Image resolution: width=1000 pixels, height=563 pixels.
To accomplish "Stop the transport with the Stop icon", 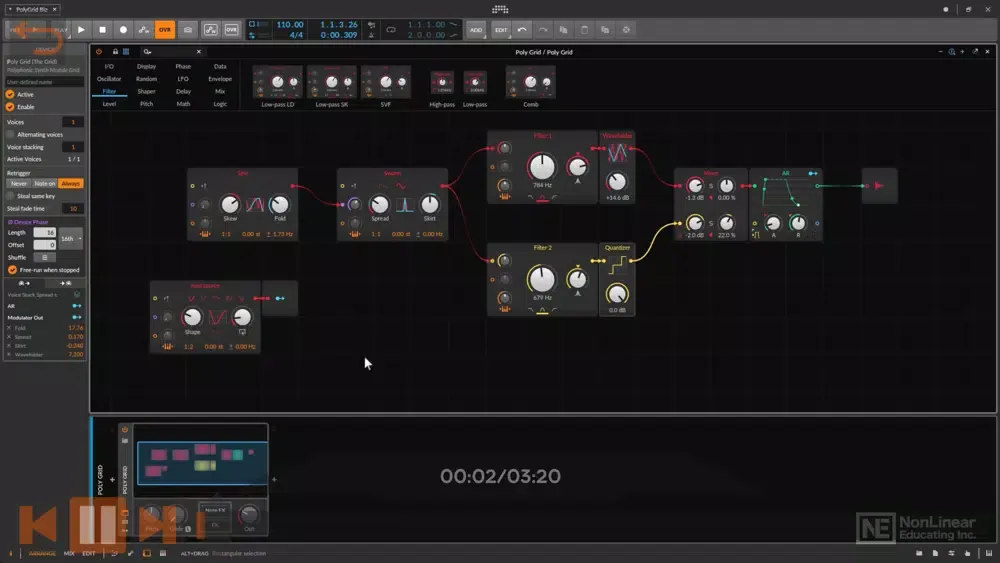I will coord(102,29).
